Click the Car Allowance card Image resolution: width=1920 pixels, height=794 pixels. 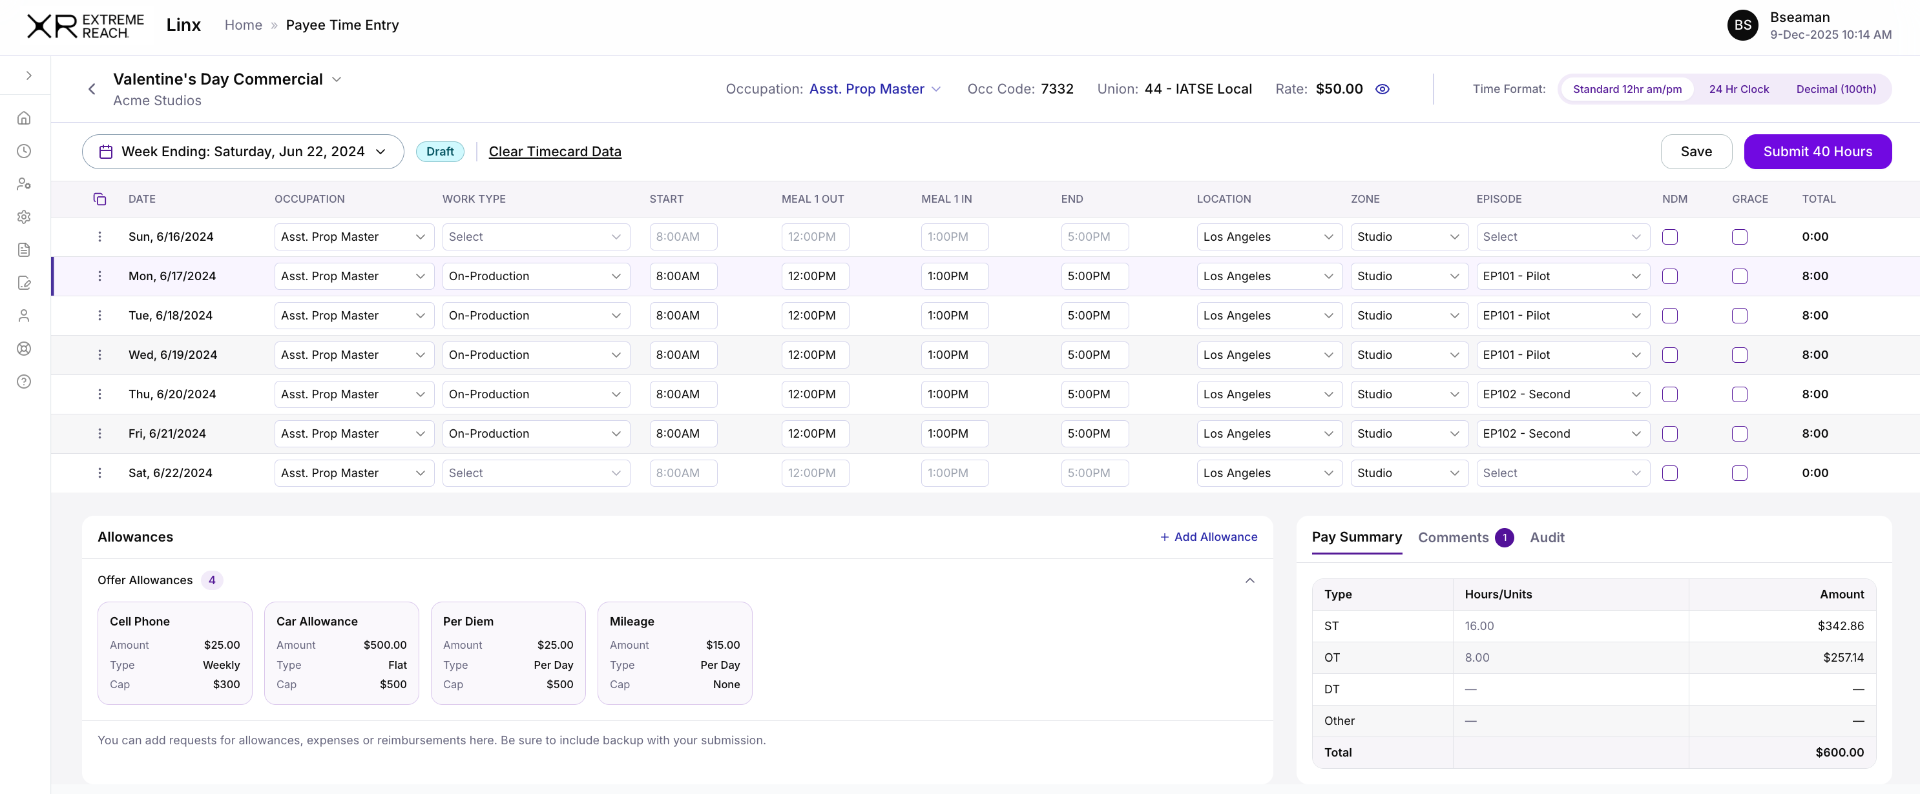click(x=342, y=653)
